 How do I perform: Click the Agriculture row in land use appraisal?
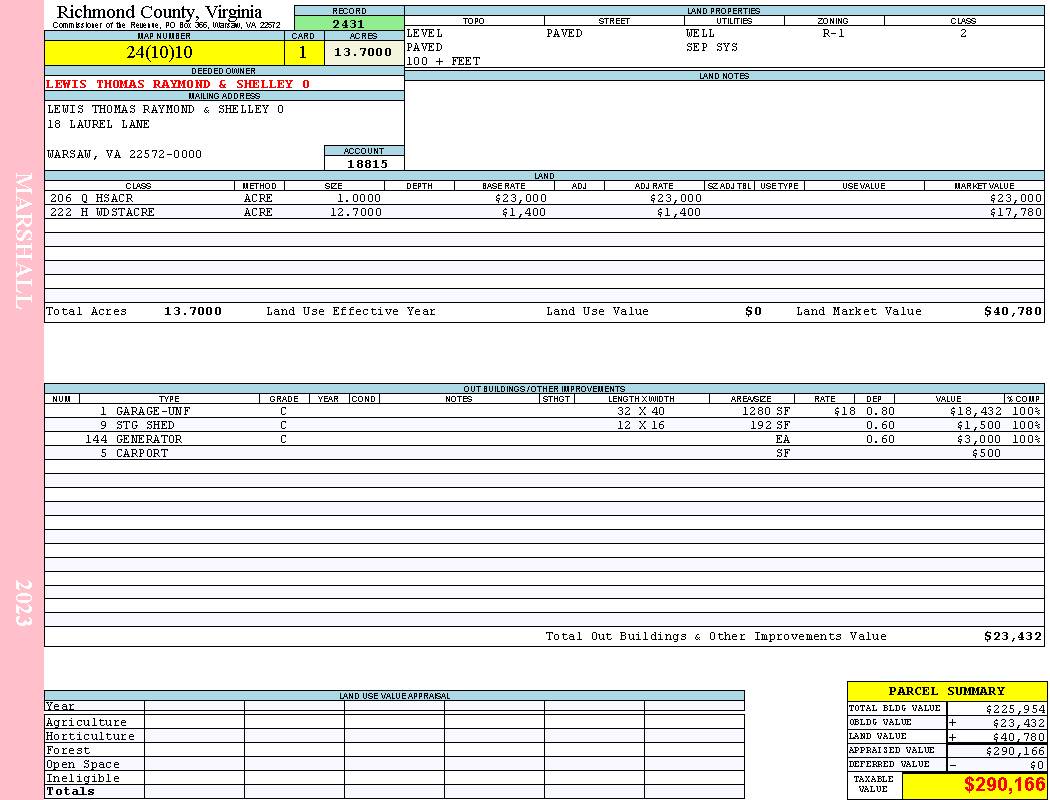(x=394, y=722)
